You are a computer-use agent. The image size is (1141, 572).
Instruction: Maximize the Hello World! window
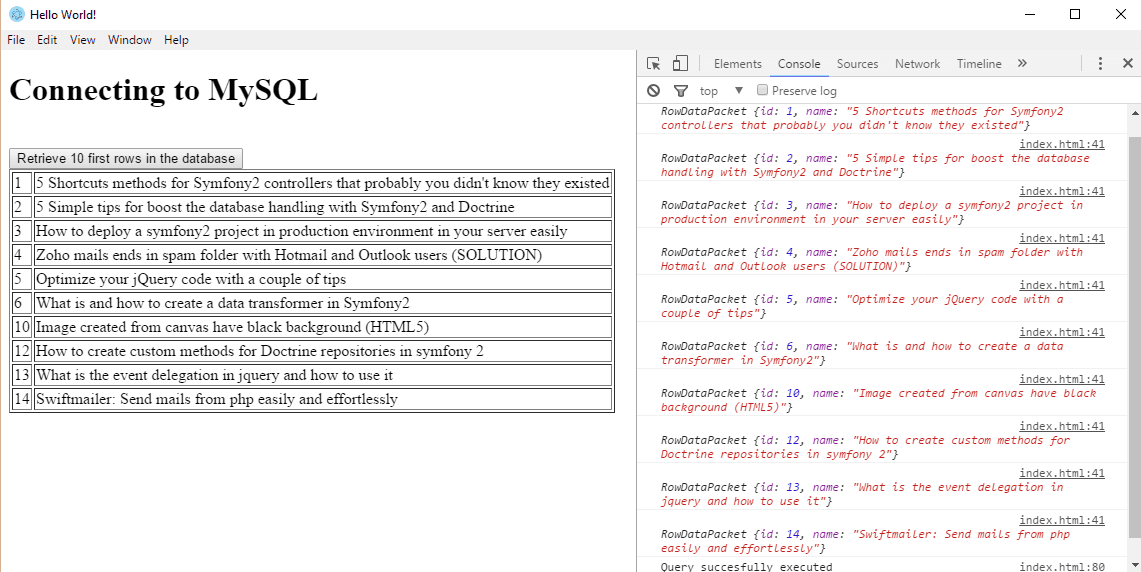[1075, 14]
